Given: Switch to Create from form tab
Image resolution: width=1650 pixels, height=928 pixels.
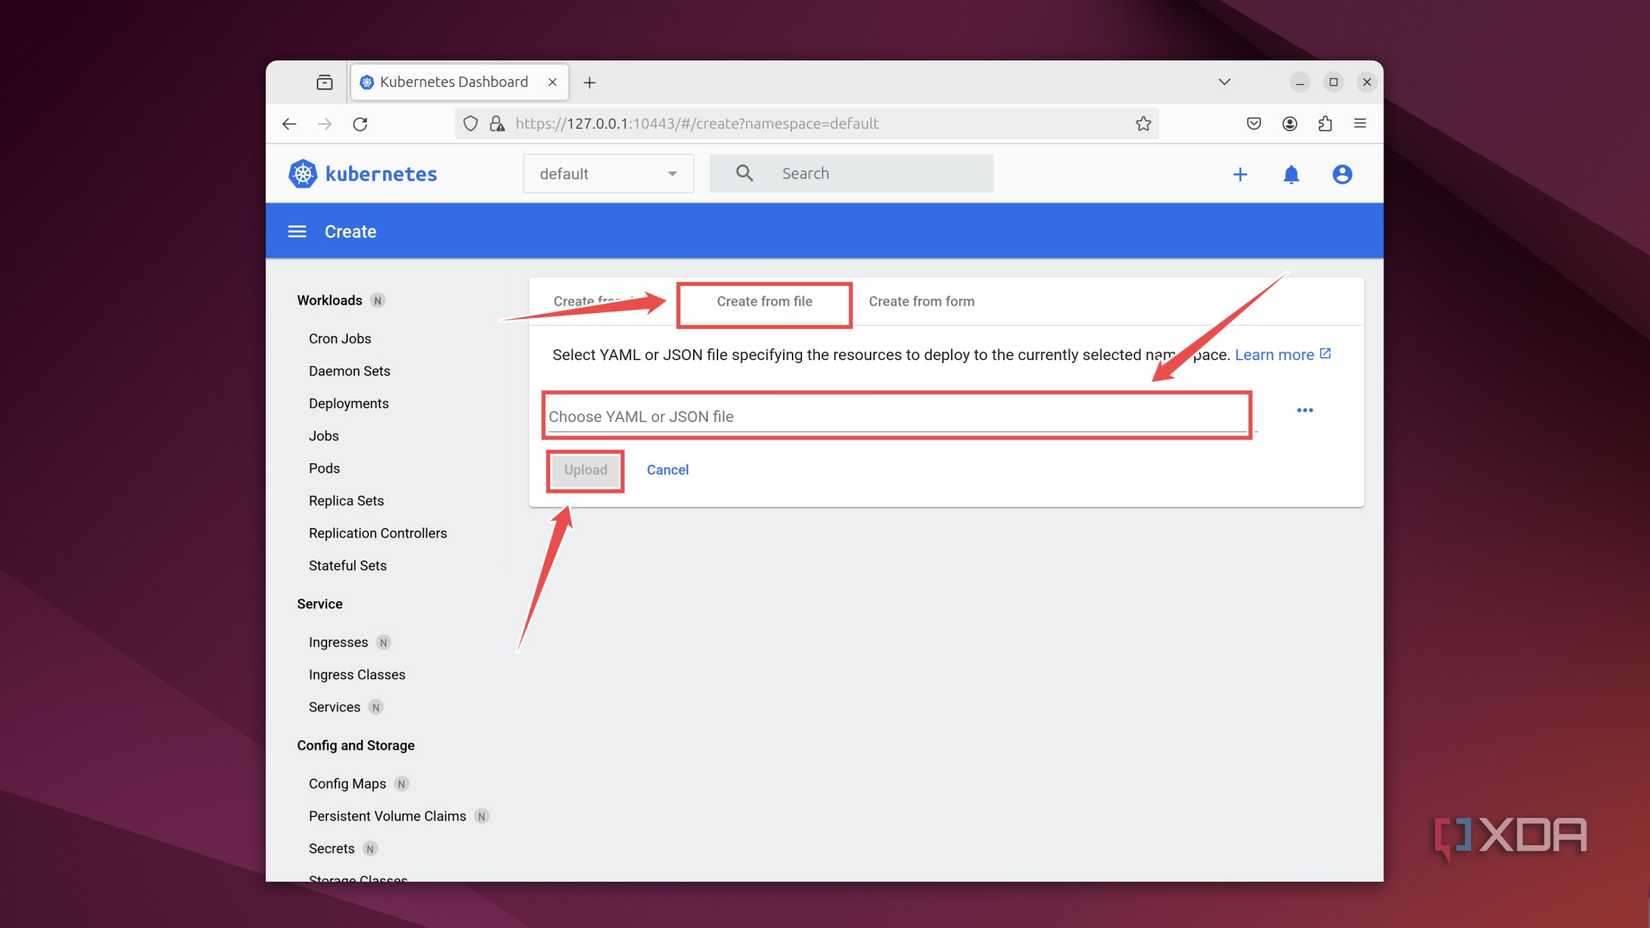Looking at the screenshot, I should click(921, 301).
